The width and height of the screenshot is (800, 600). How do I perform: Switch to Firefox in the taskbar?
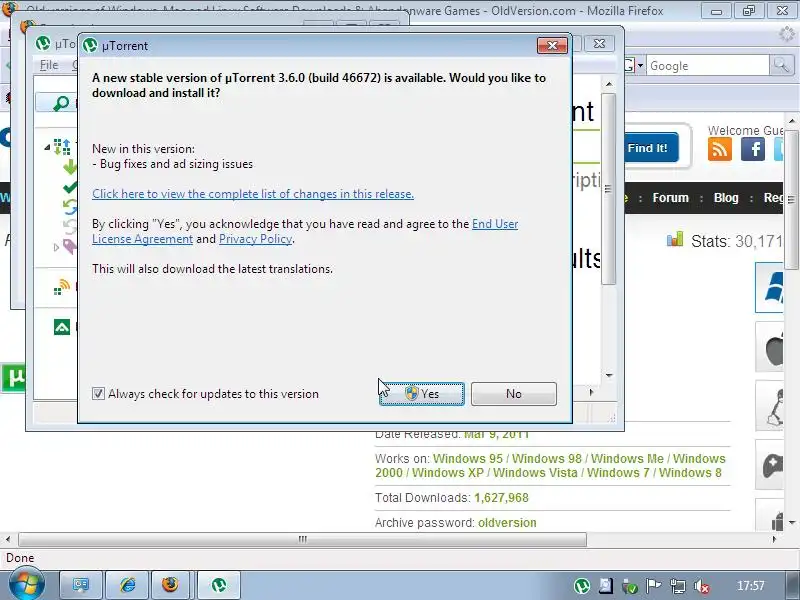[170, 585]
